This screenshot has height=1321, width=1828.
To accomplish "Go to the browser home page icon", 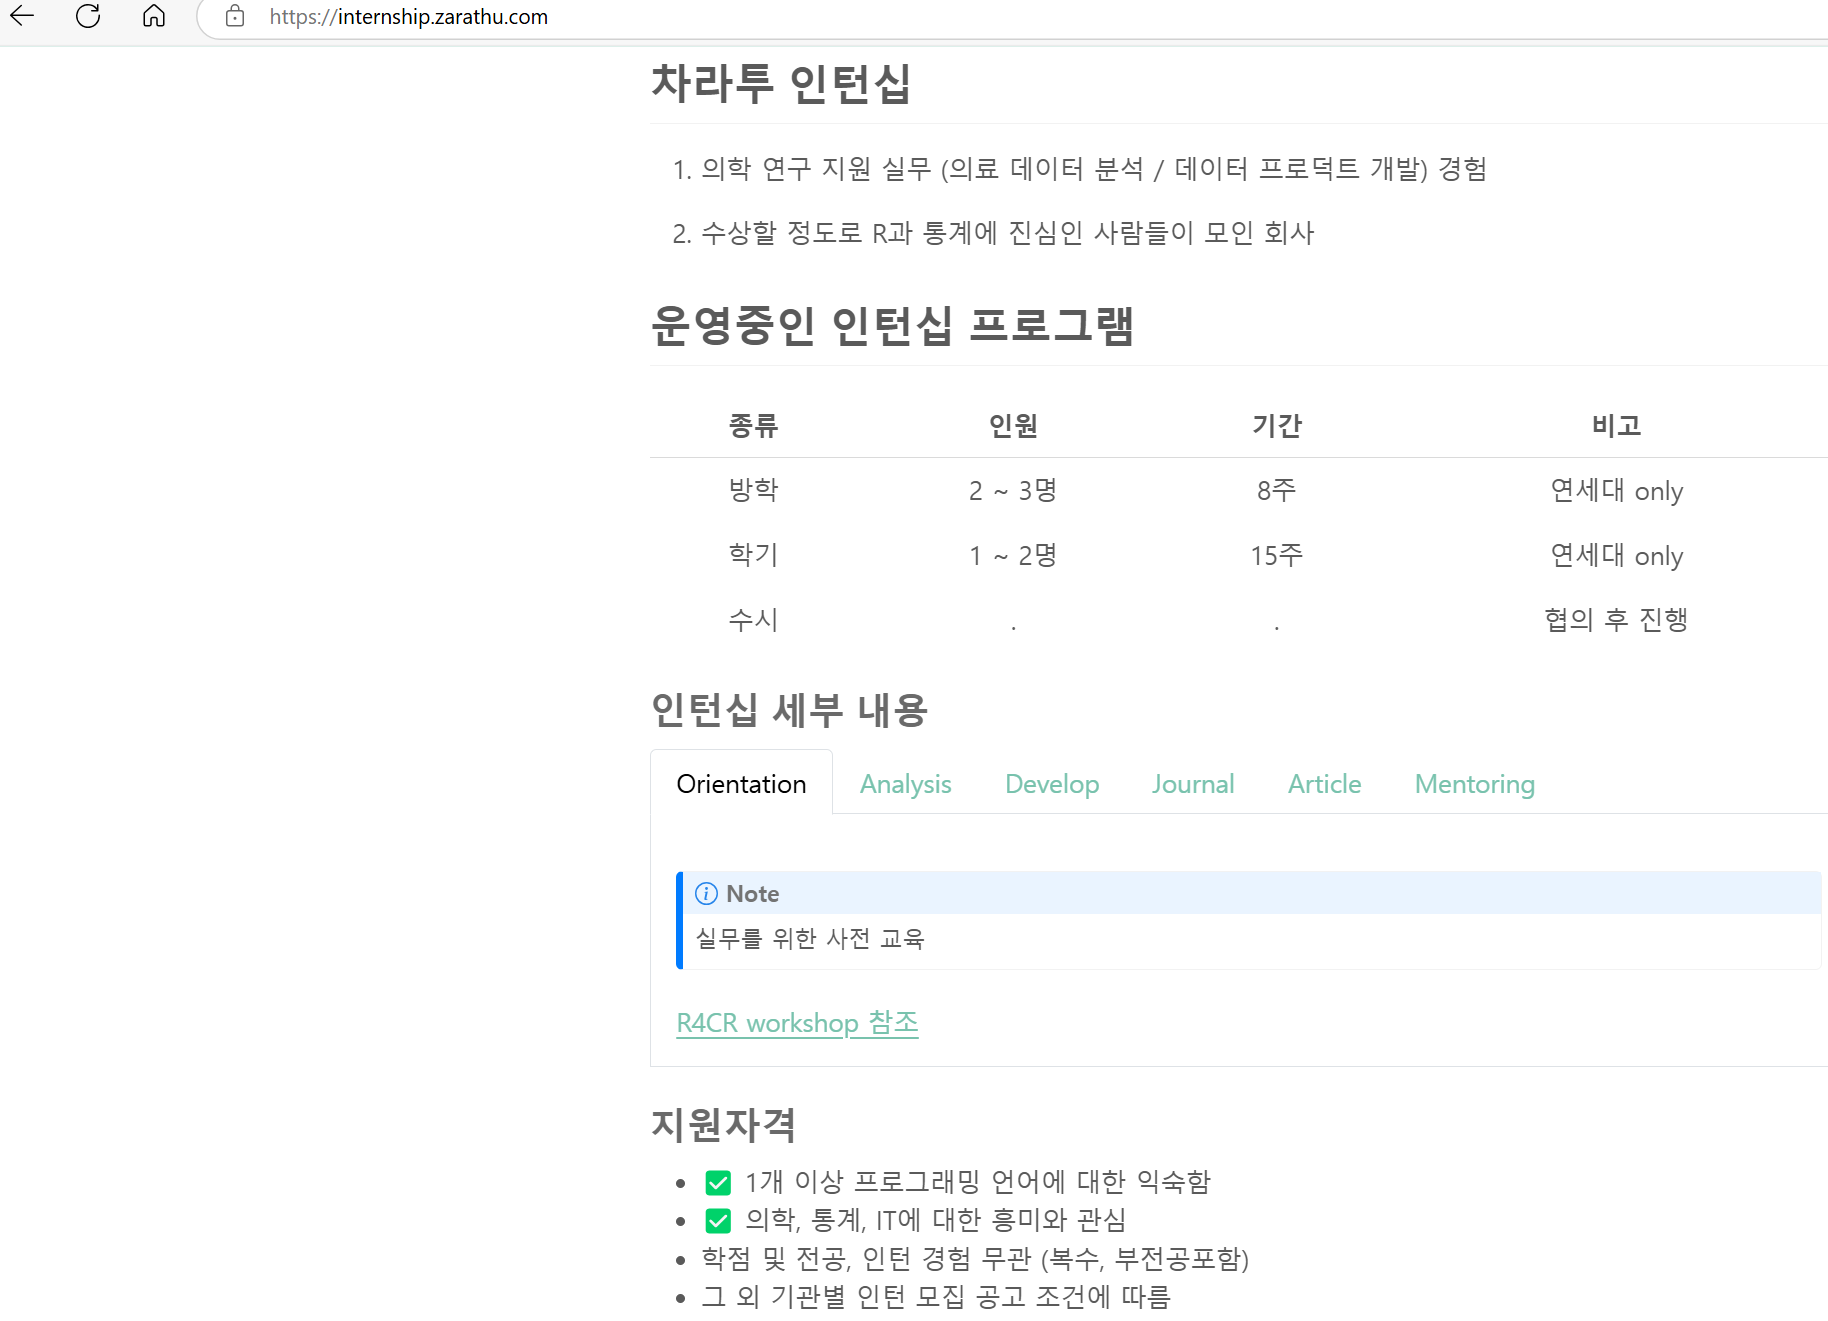I will [154, 16].
